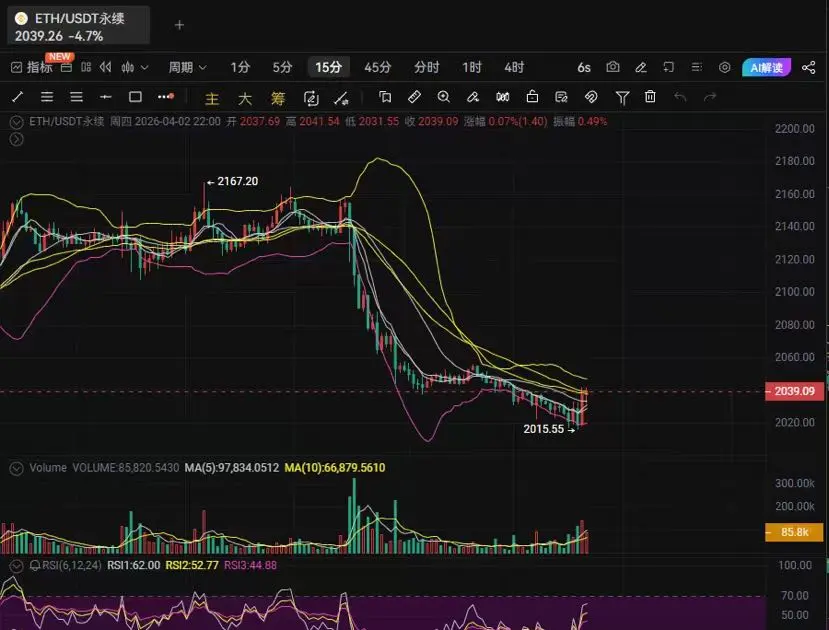
Task: Open the candlestick chart type dropdown
Action: point(134,67)
